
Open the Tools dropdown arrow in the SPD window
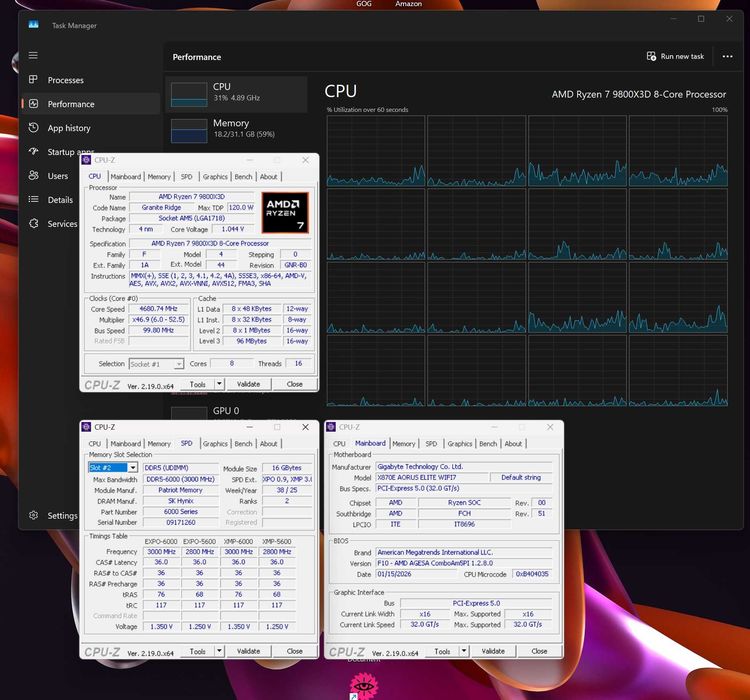click(x=219, y=651)
